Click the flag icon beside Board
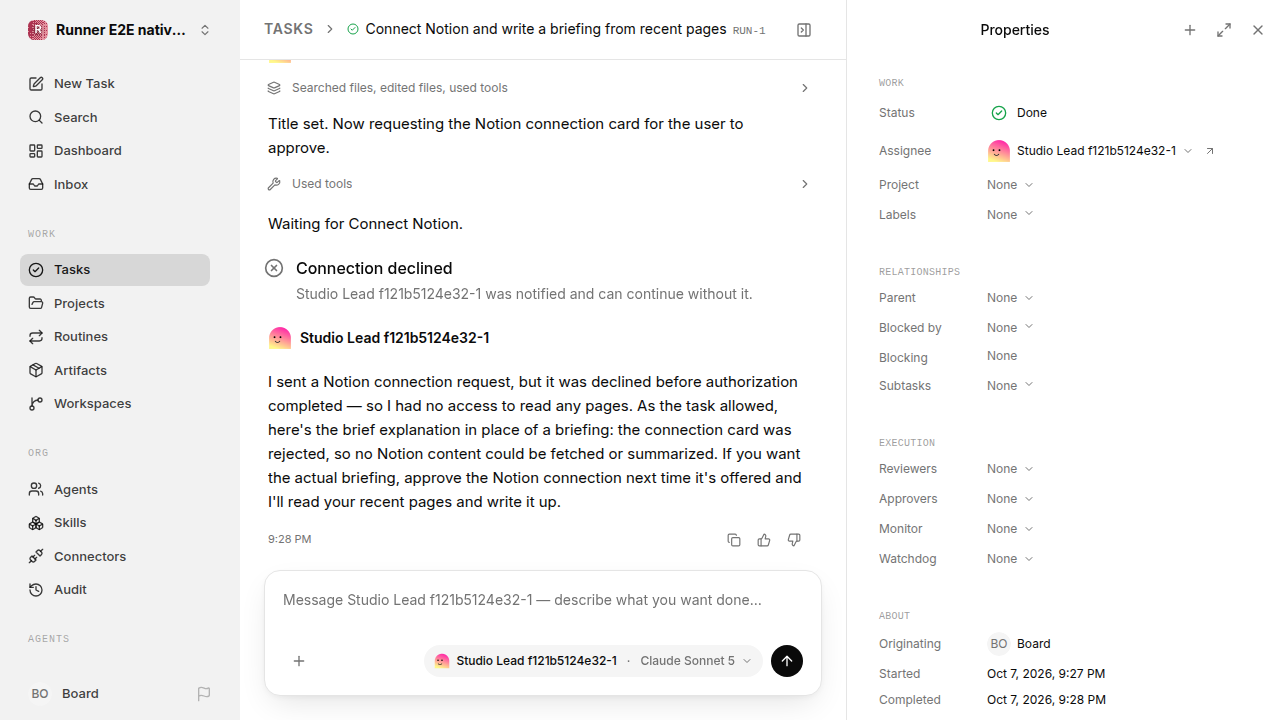Viewport: 1280px width, 720px height. pyautogui.click(x=204, y=694)
